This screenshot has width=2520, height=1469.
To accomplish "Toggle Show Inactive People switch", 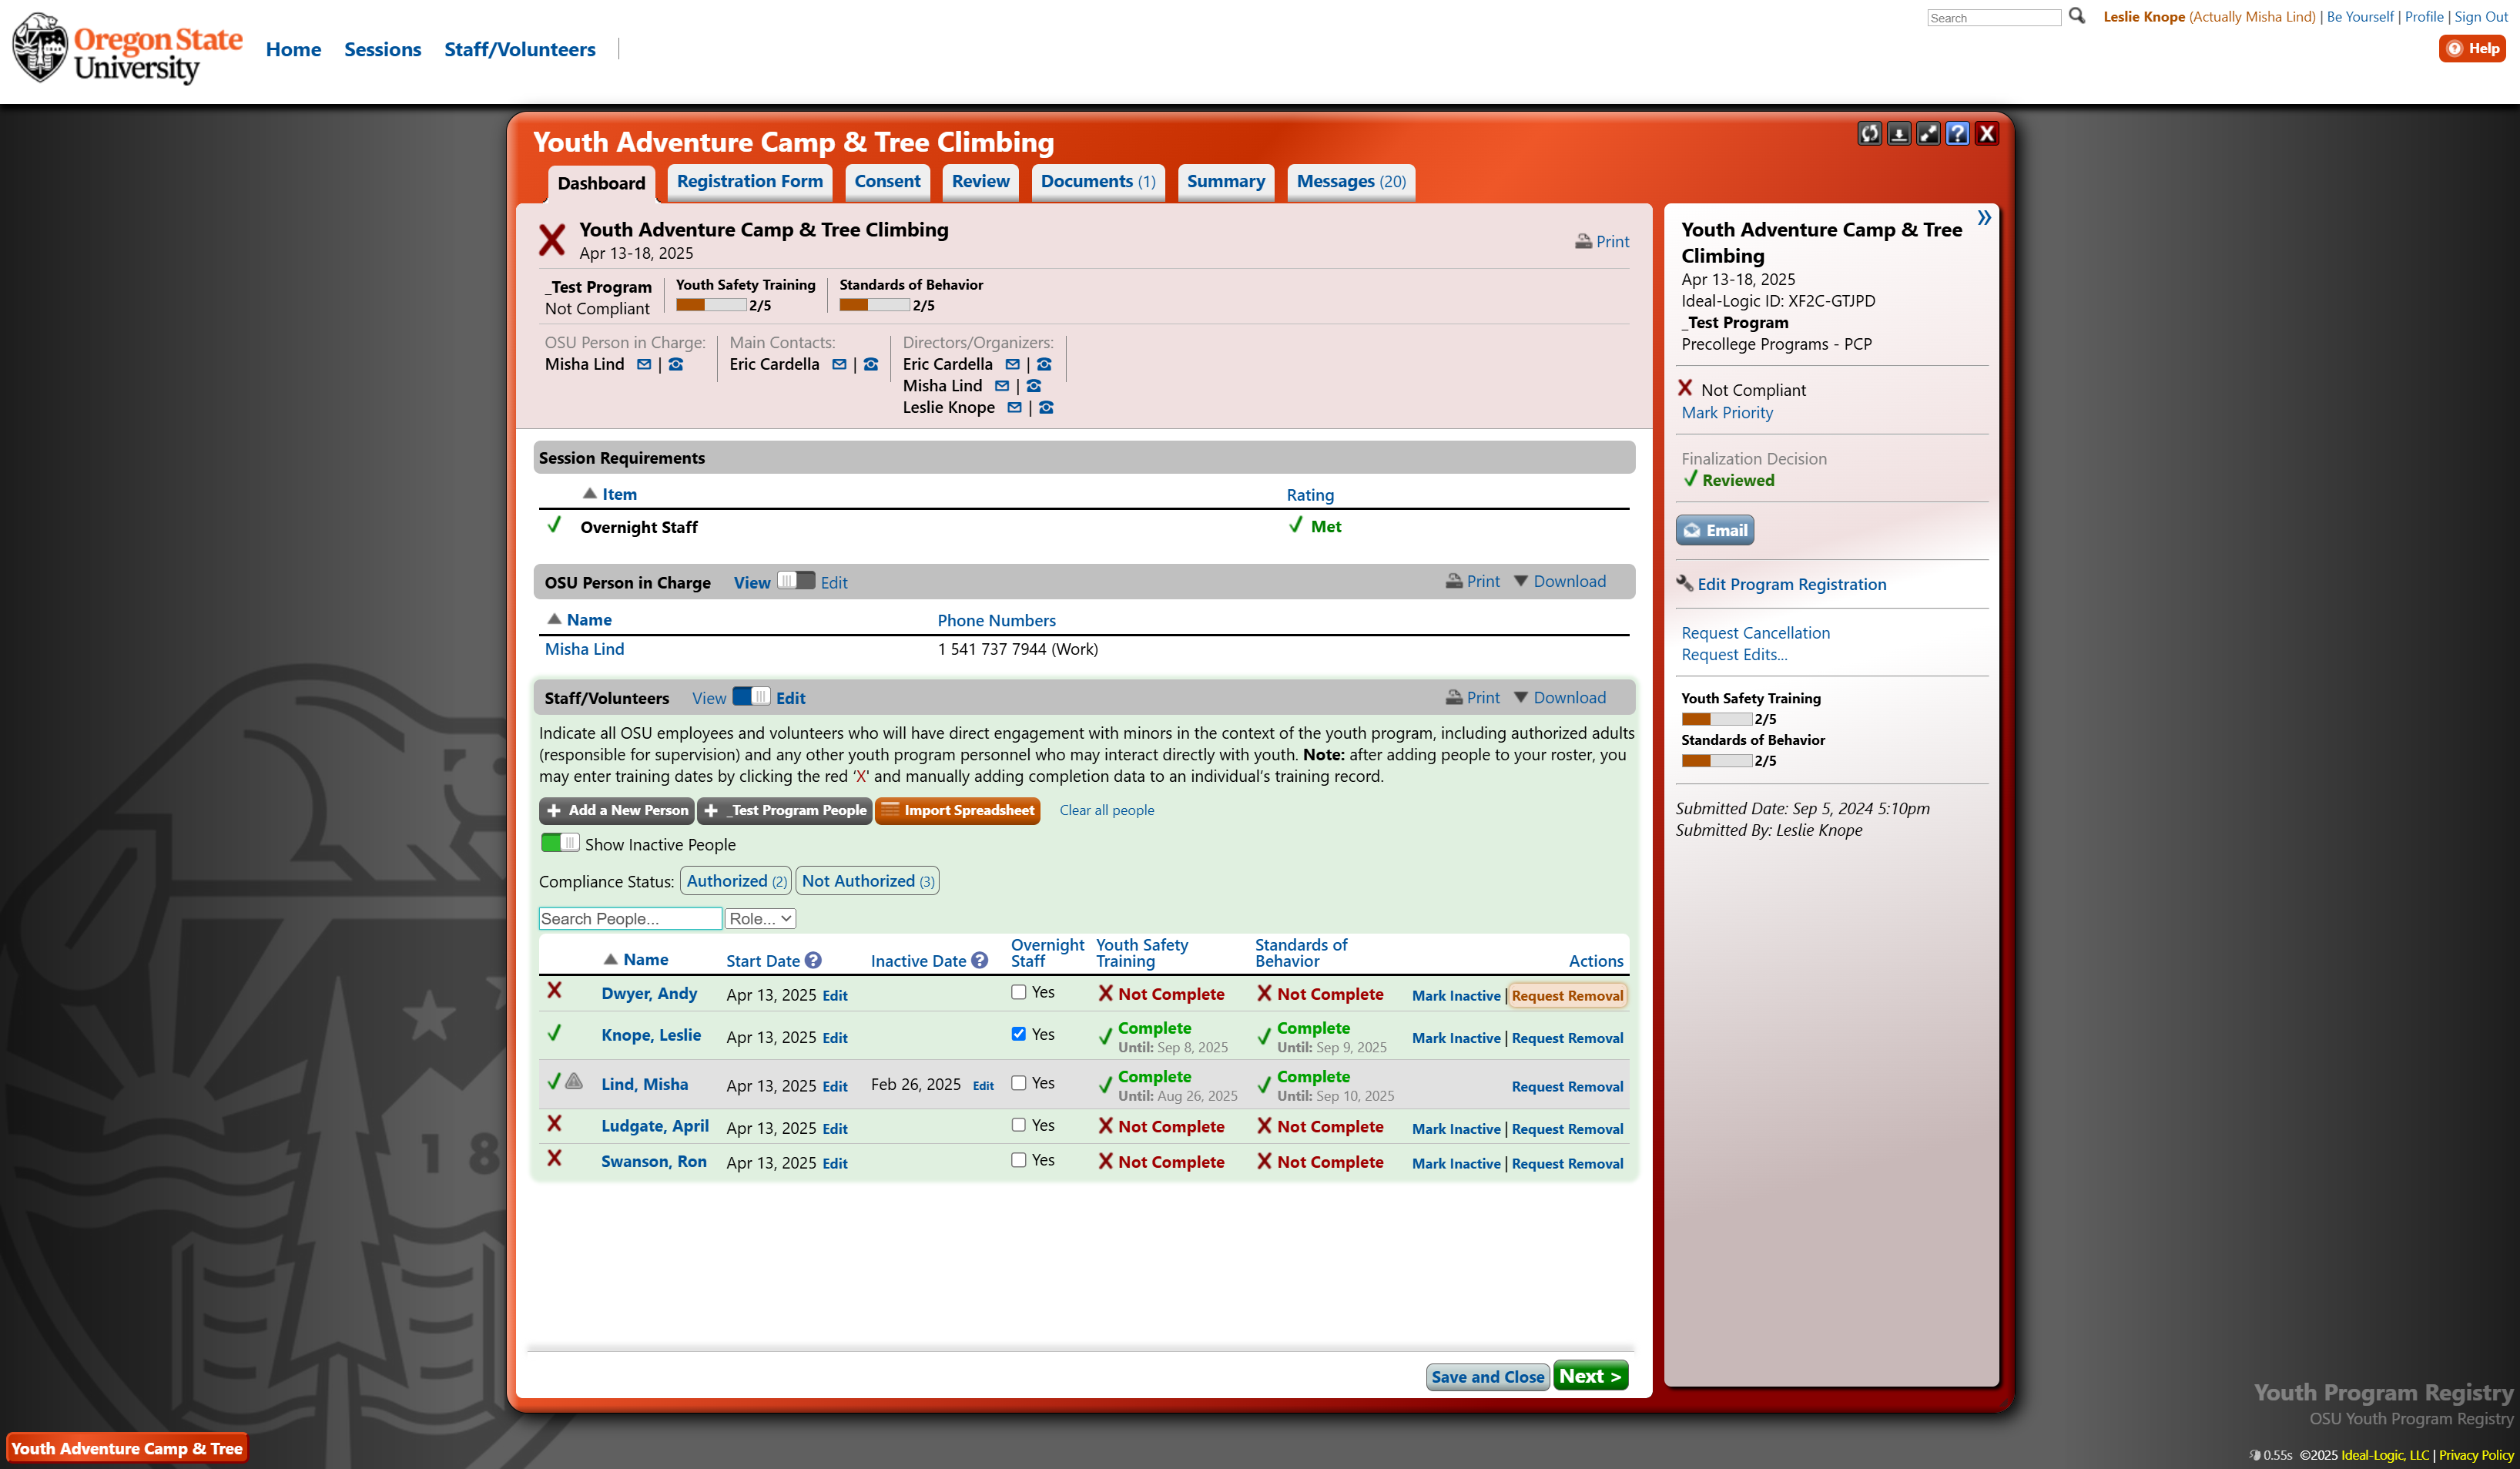I will (560, 843).
